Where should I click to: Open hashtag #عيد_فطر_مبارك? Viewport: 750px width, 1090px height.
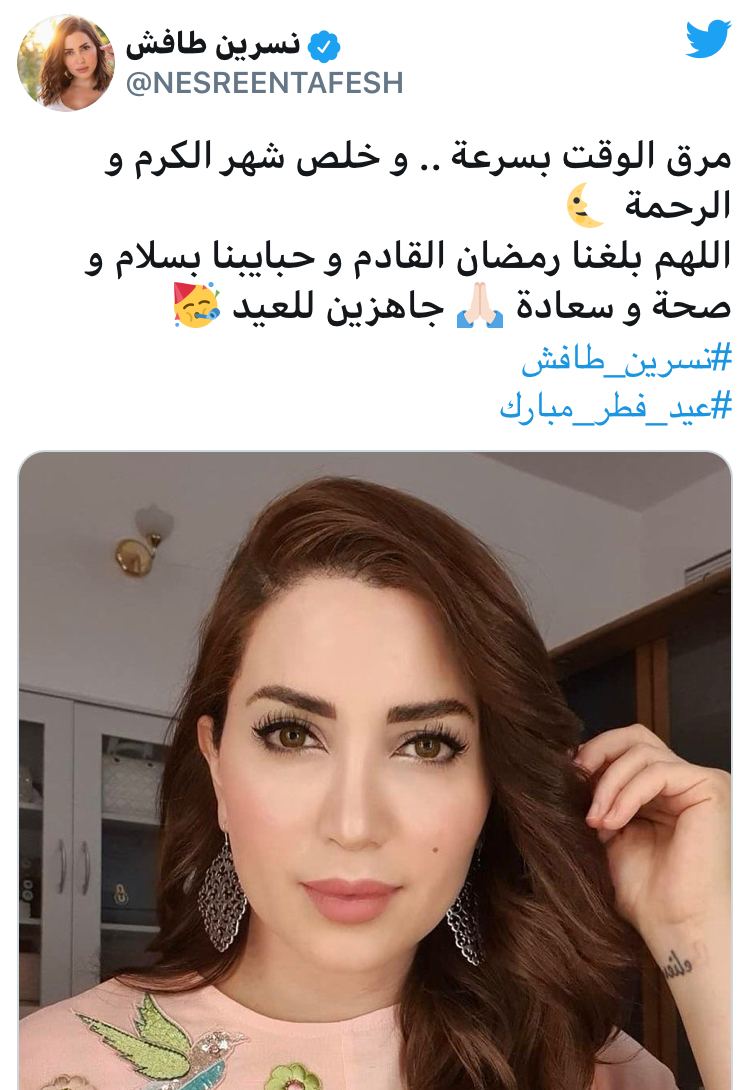click(616, 407)
